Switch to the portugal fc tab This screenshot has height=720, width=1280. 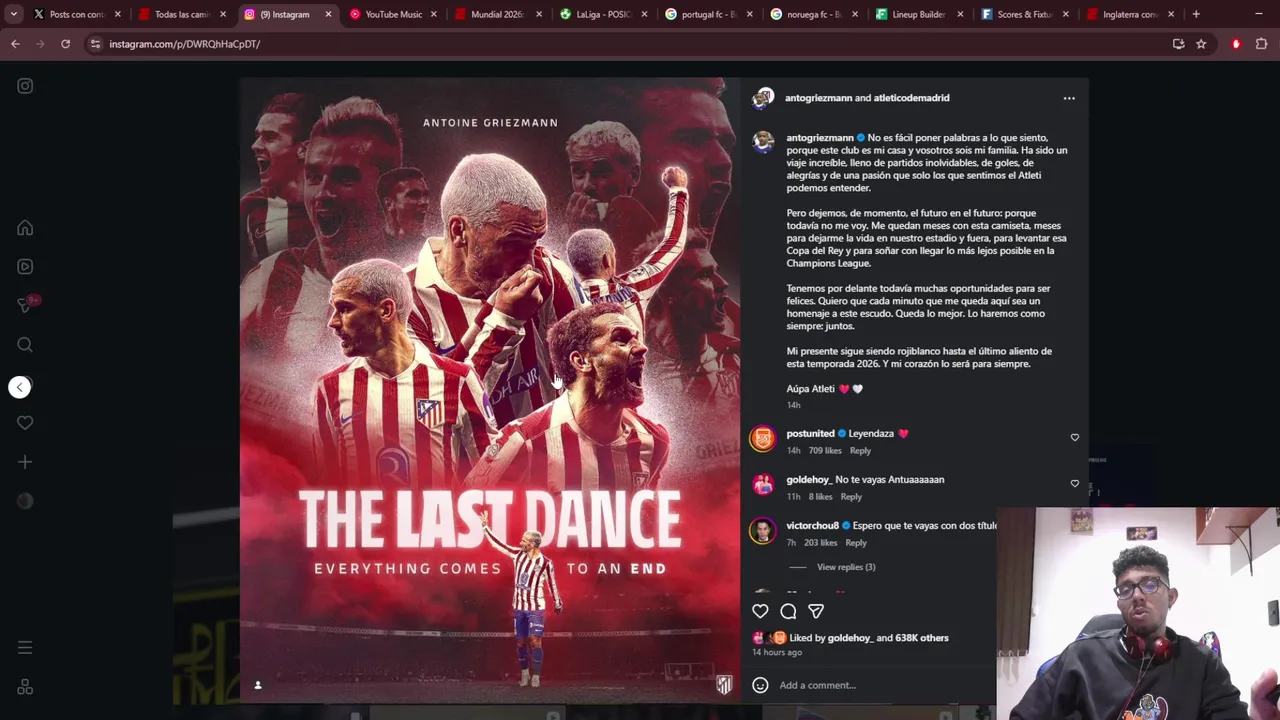[x=709, y=14]
